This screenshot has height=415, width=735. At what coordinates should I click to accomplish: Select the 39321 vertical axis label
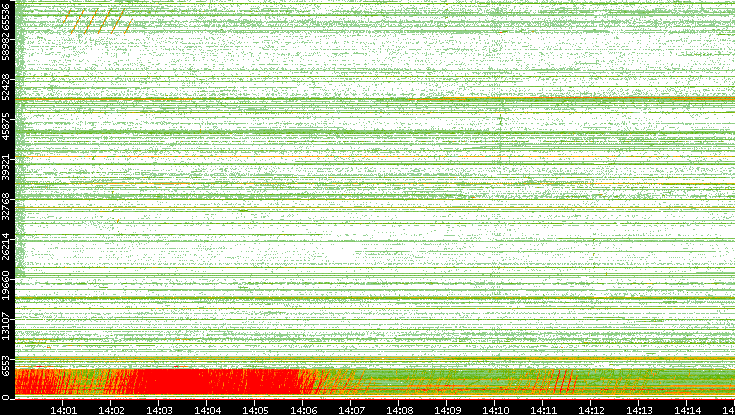6,167
